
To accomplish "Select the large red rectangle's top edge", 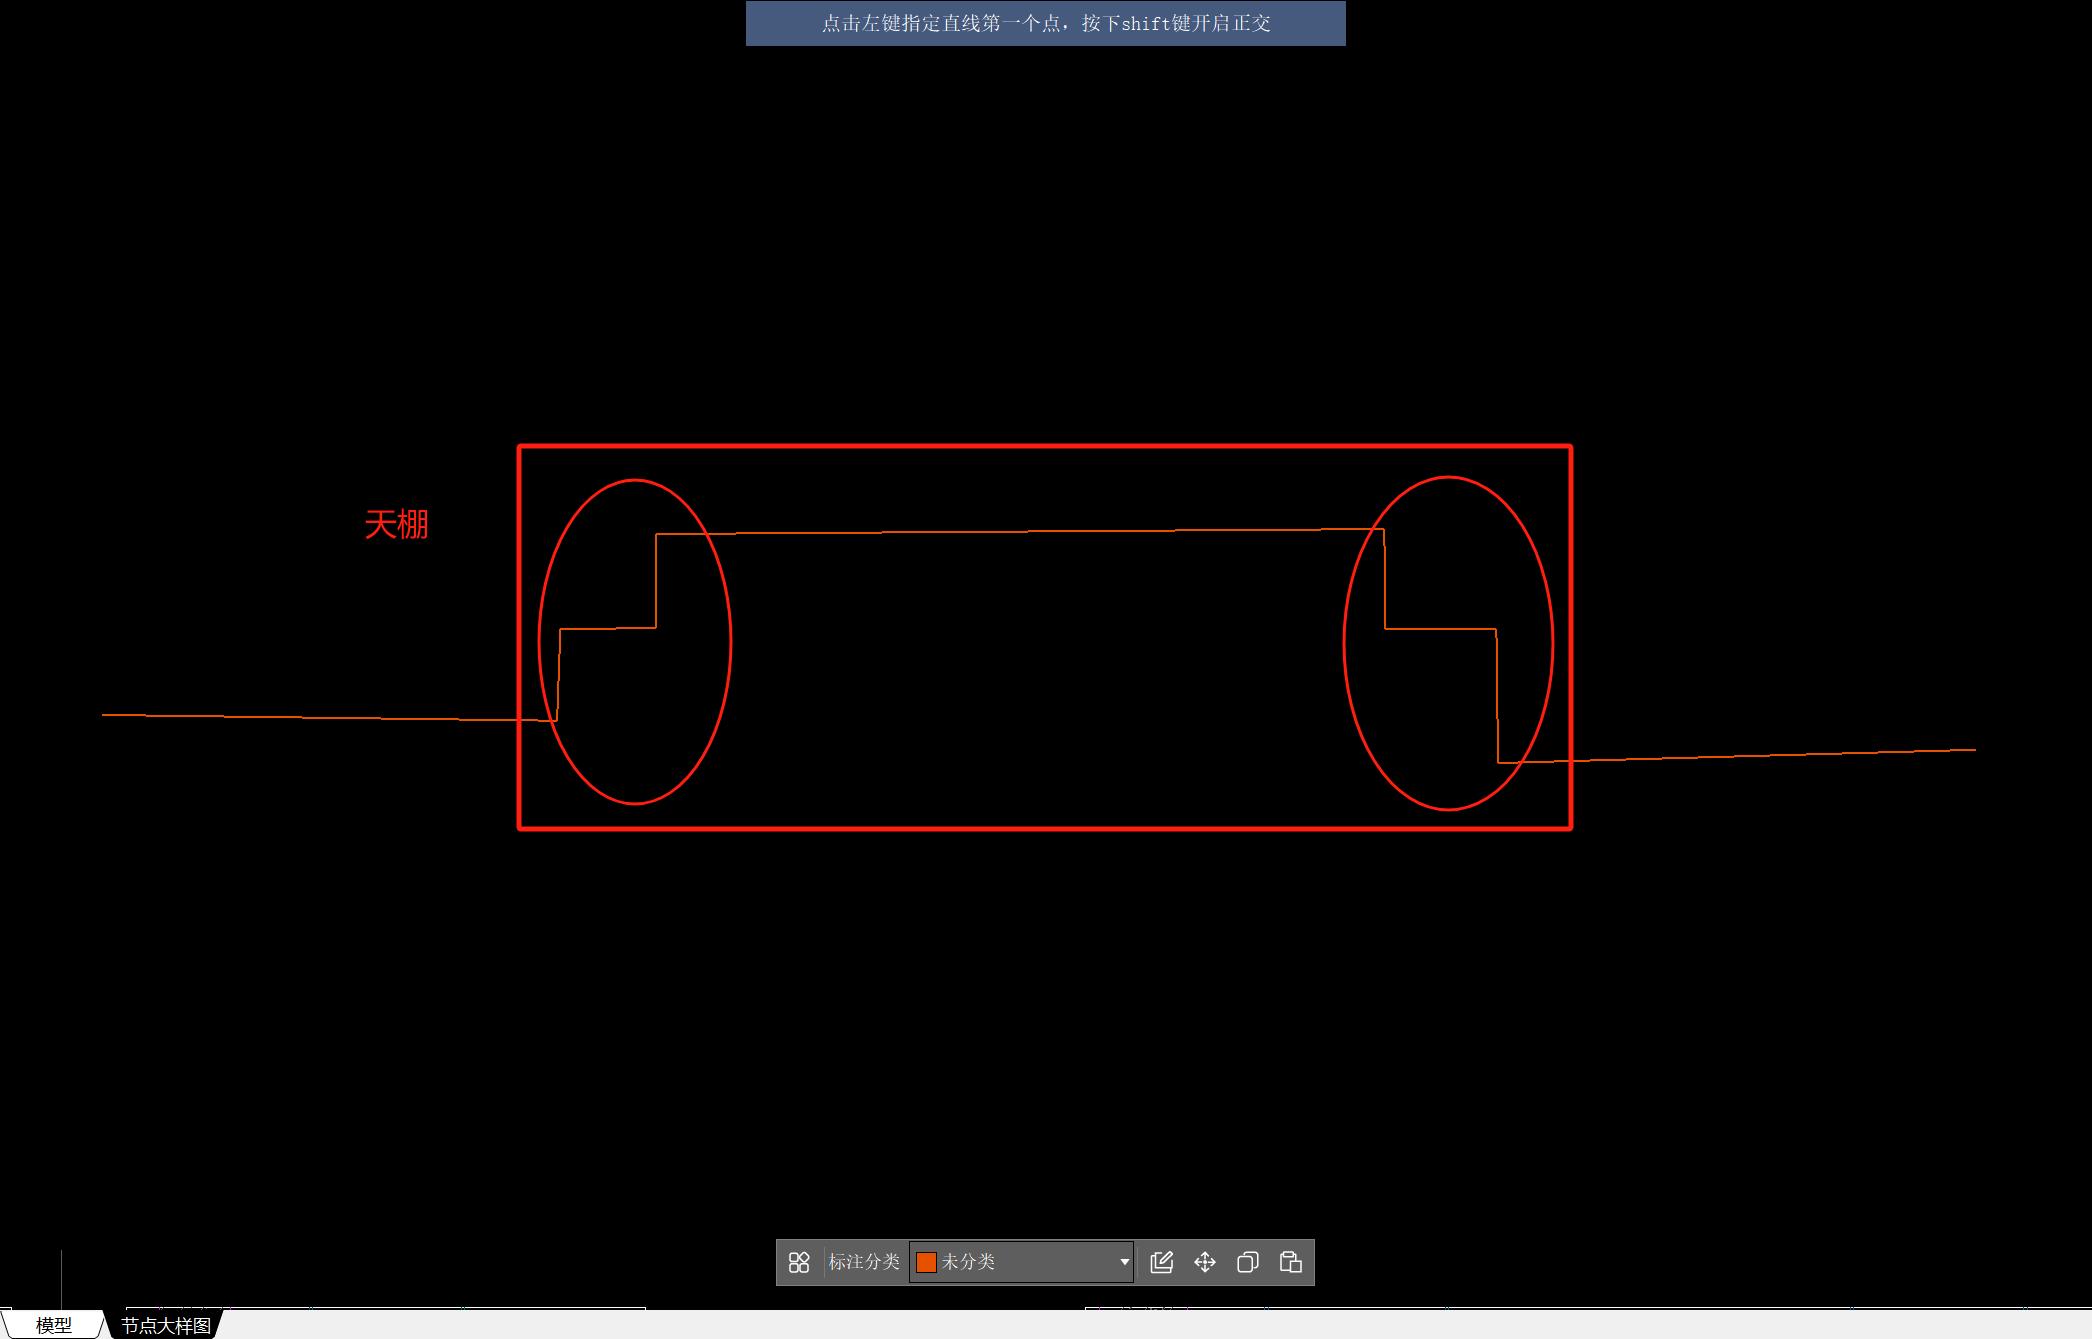I will pos(1045,446).
